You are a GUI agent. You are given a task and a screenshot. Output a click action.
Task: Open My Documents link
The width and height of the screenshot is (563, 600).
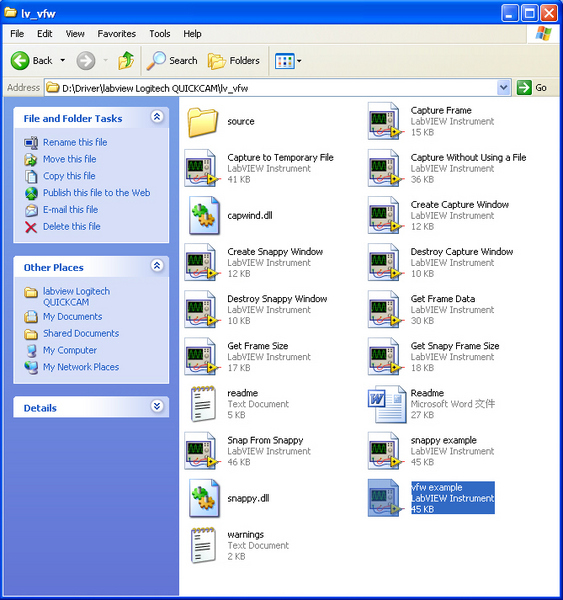pyautogui.click(x=72, y=317)
